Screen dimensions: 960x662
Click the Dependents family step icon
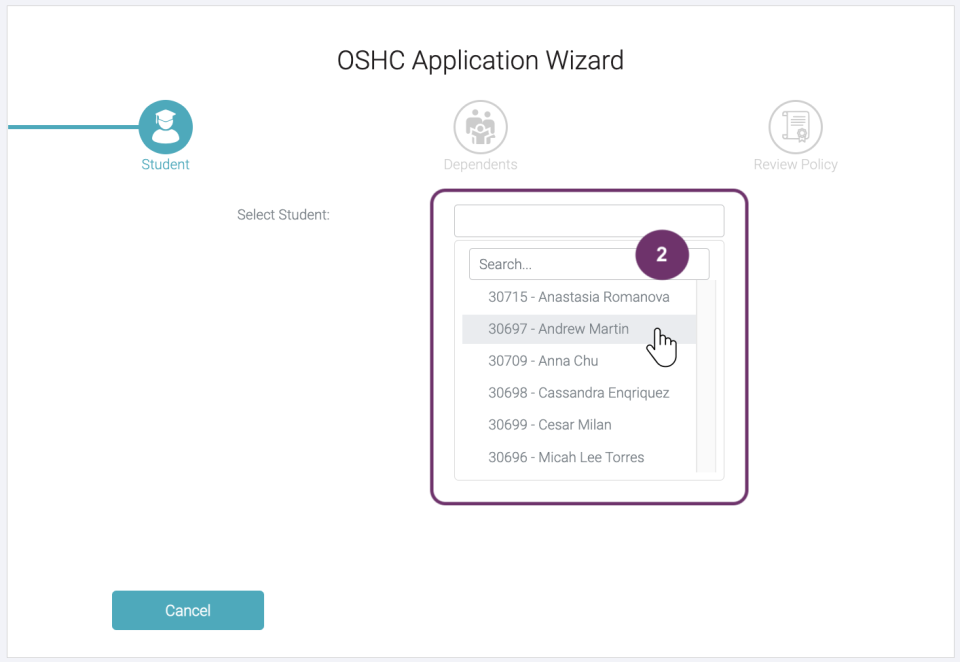[x=480, y=127]
